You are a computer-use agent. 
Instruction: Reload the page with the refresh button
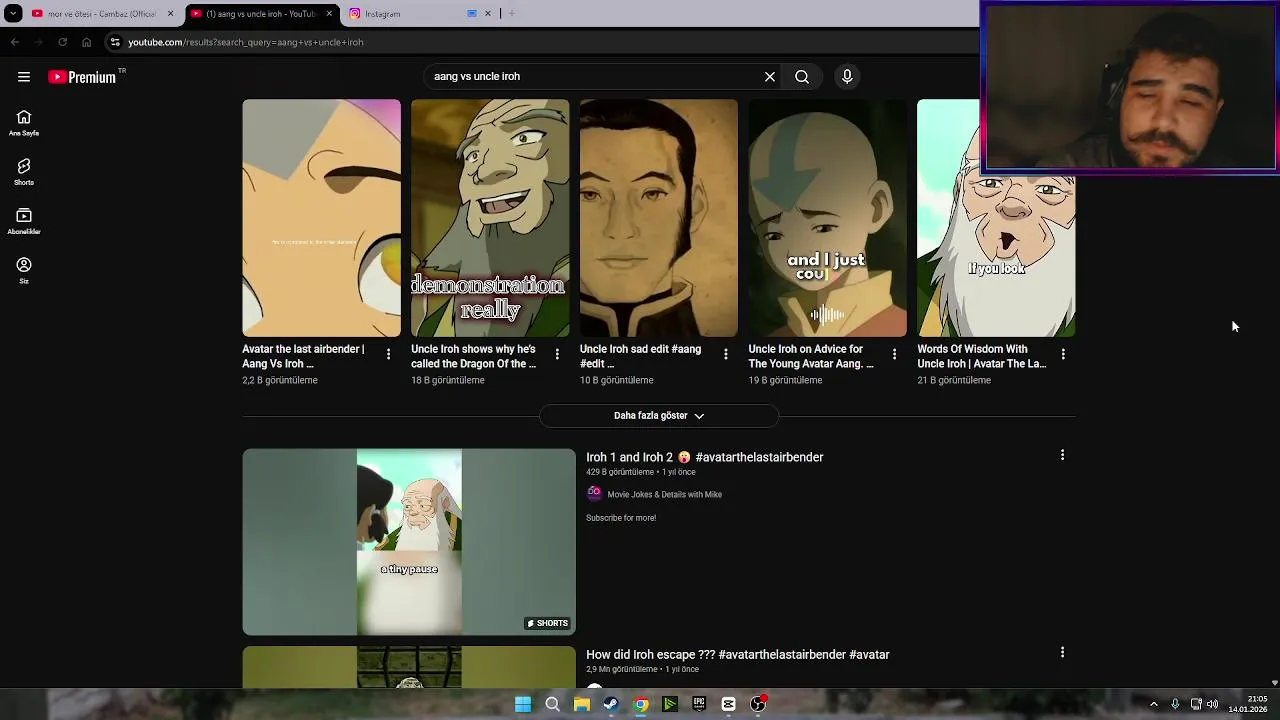[x=62, y=42]
